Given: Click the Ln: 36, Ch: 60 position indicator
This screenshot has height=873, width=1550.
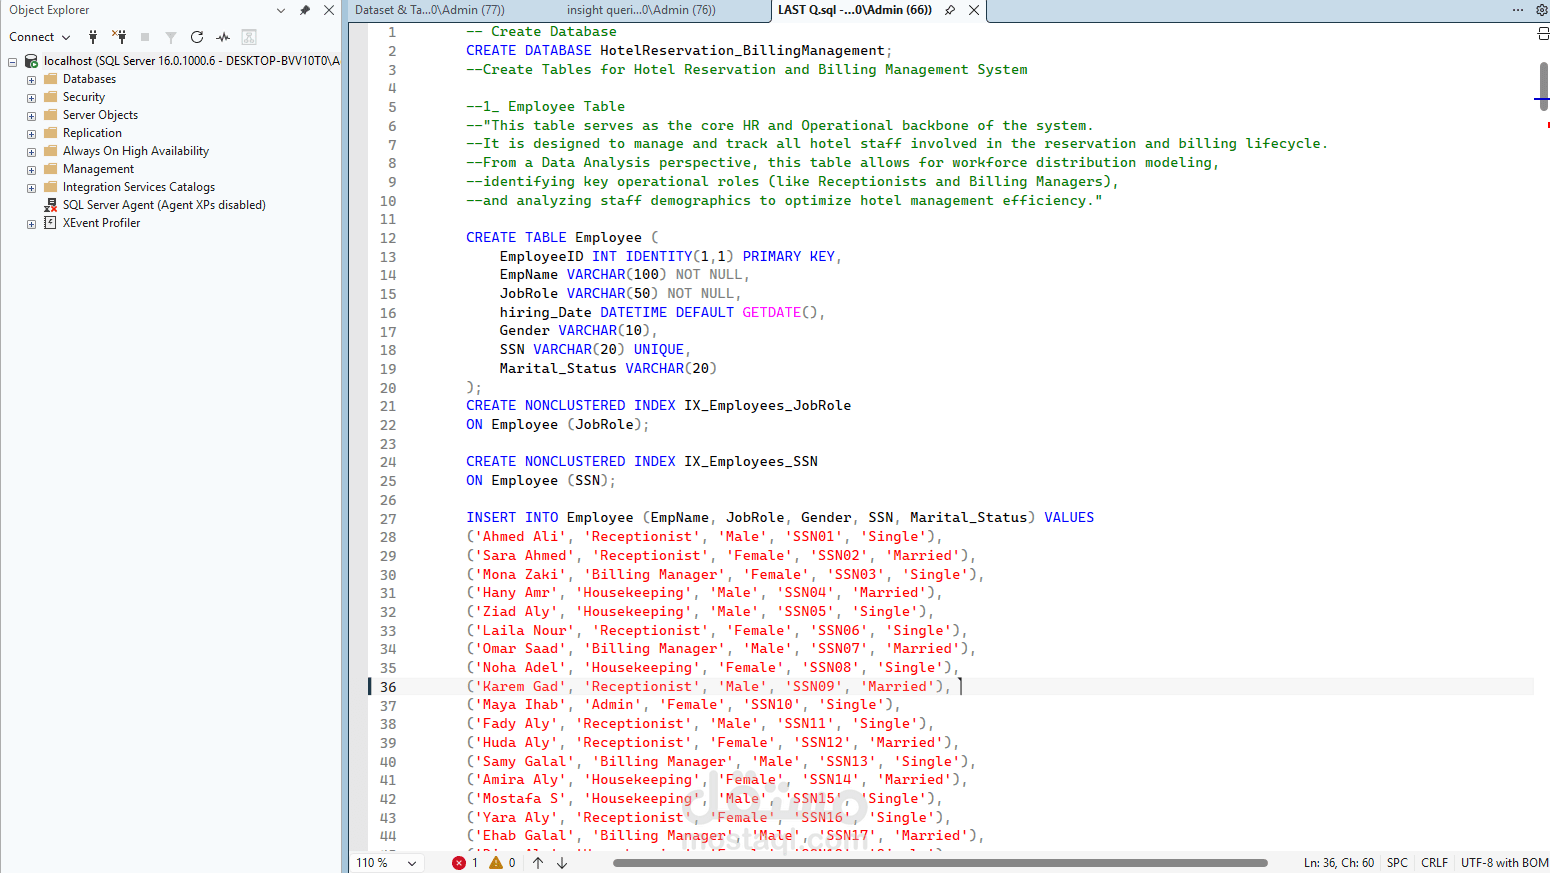Looking at the screenshot, I should [1339, 863].
